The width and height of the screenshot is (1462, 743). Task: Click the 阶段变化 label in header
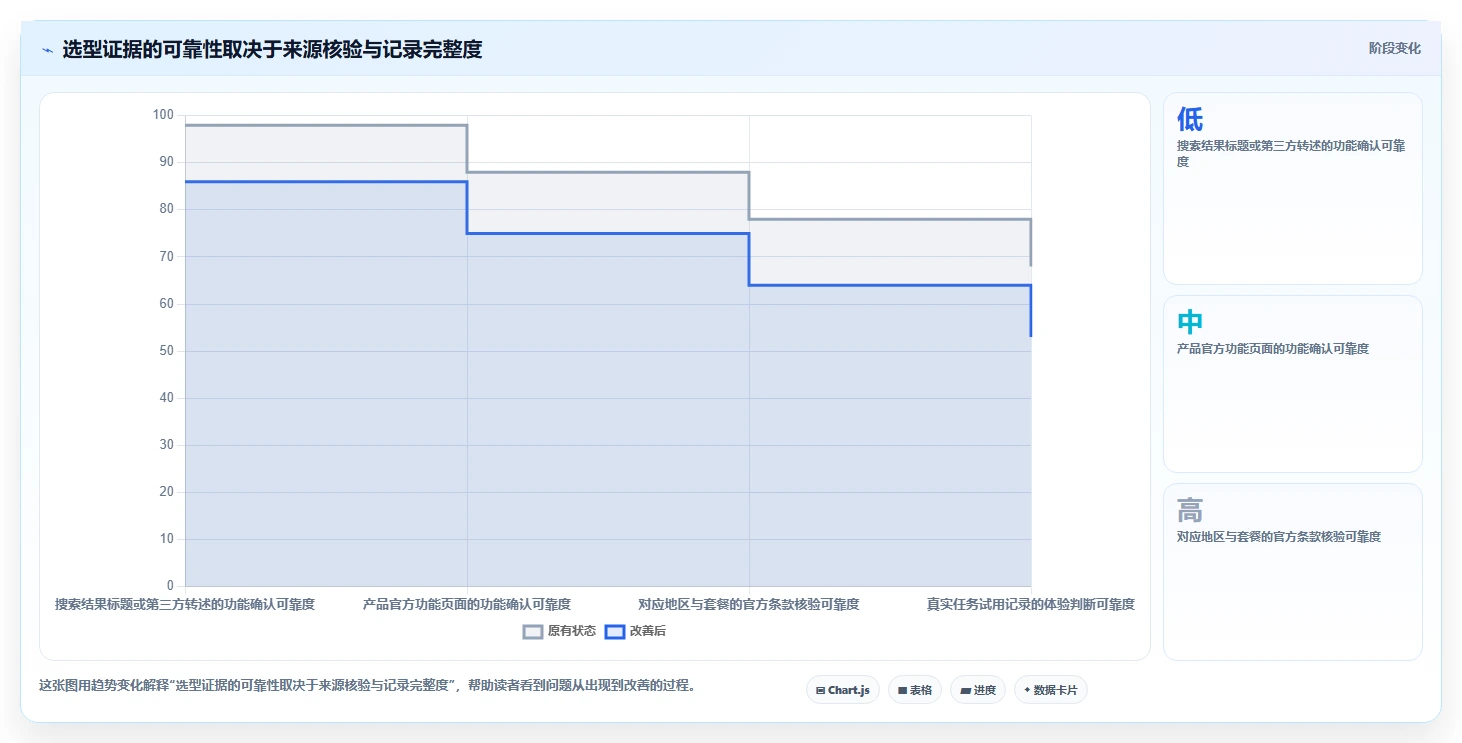click(x=1394, y=49)
